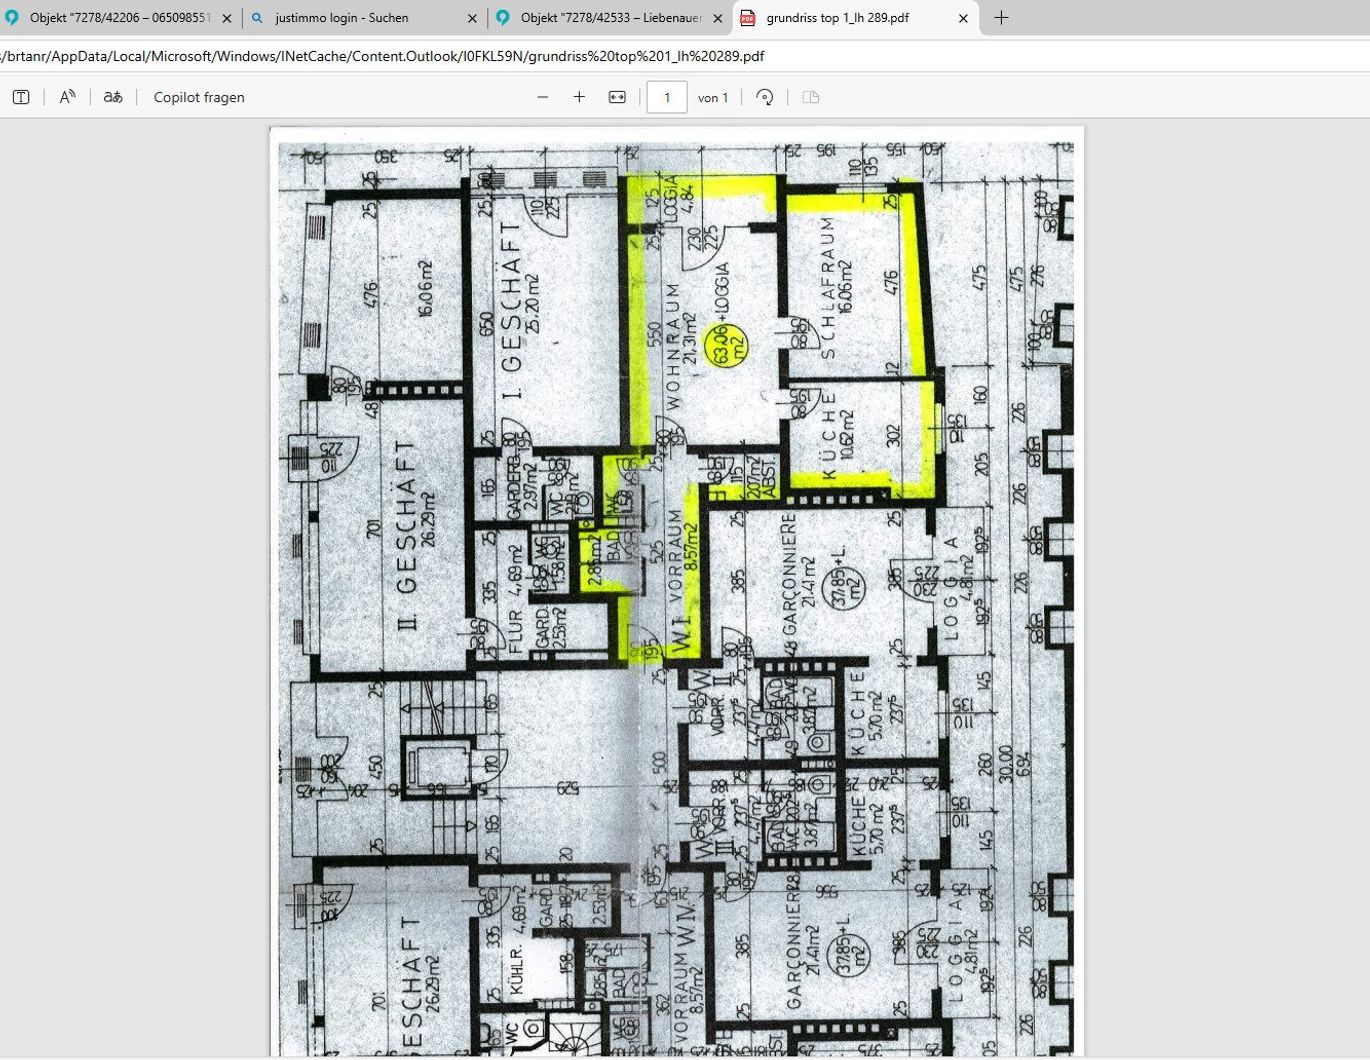Toggle the two-page layout view

810,97
